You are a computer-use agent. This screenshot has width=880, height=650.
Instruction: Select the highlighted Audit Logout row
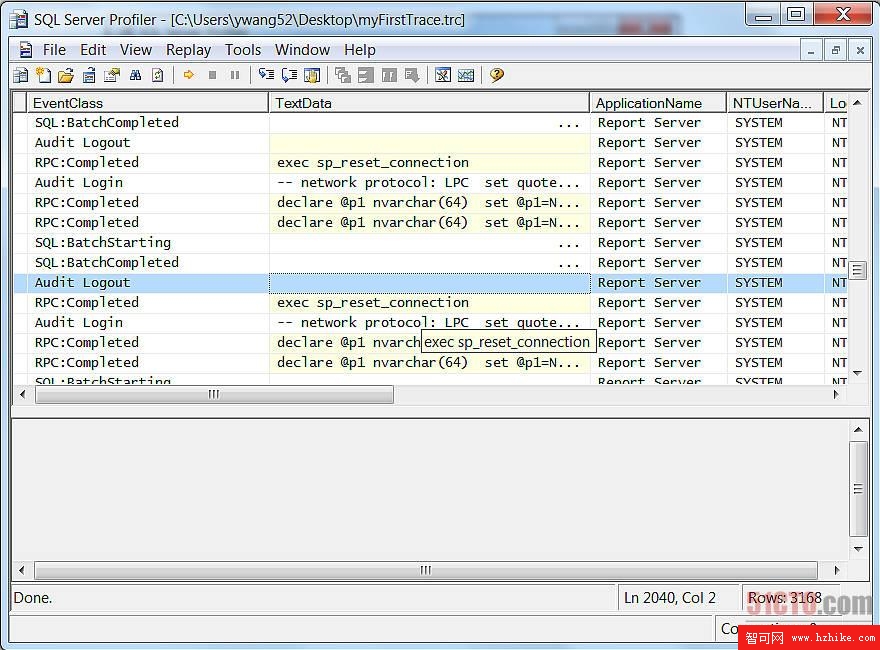(x=430, y=283)
